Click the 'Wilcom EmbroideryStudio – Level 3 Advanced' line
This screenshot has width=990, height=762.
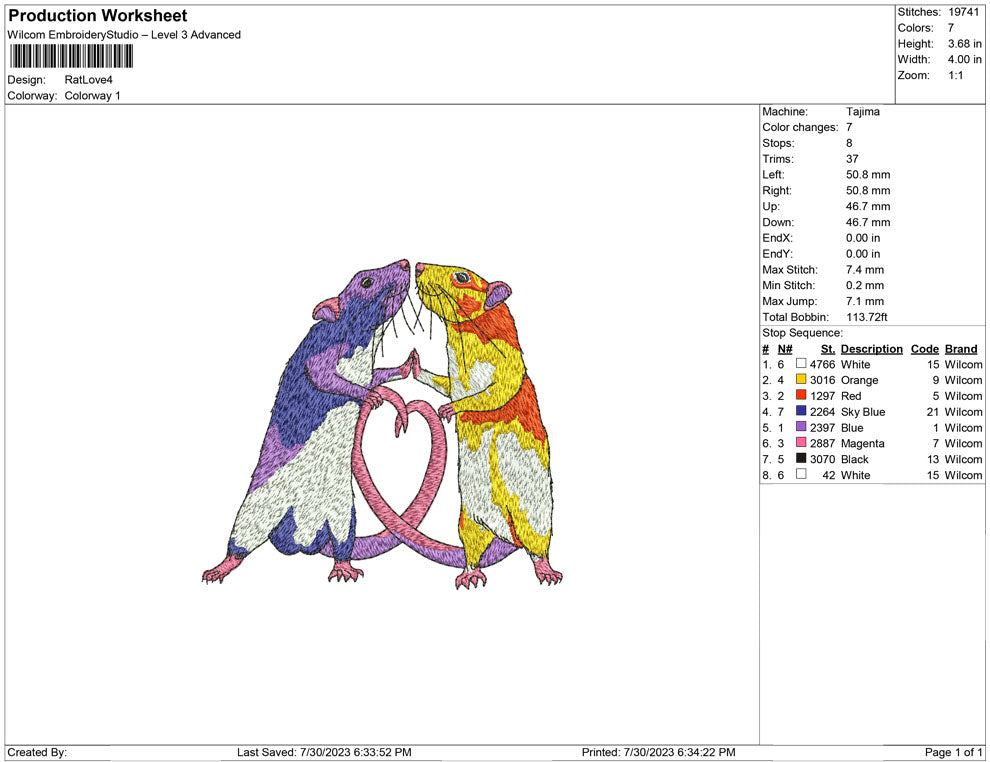(x=124, y=35)
